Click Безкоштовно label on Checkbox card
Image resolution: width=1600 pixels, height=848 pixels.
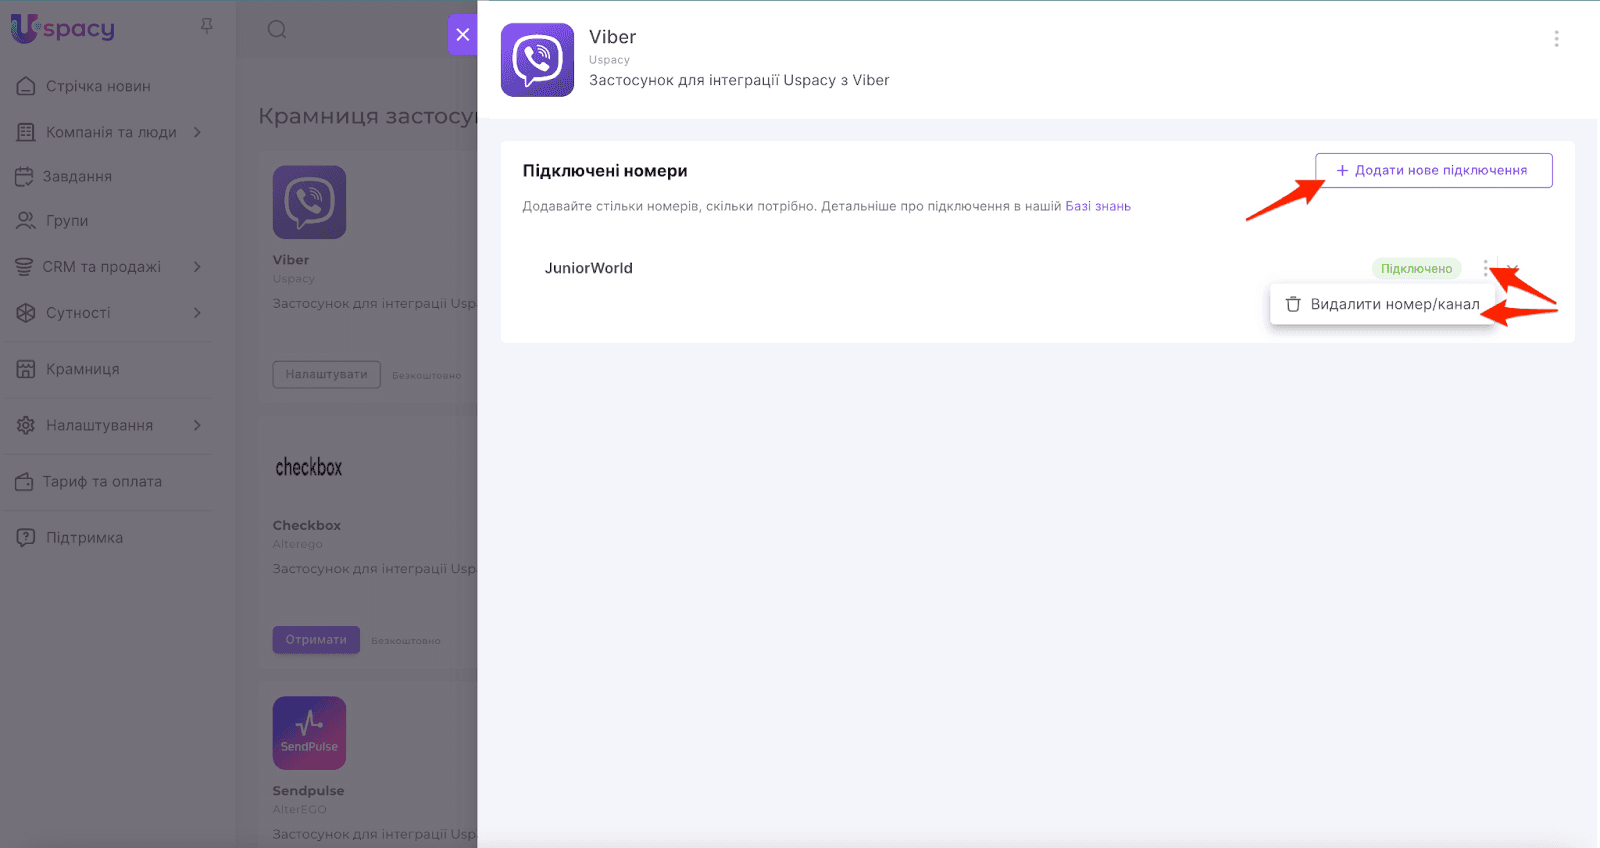point(406,641)
